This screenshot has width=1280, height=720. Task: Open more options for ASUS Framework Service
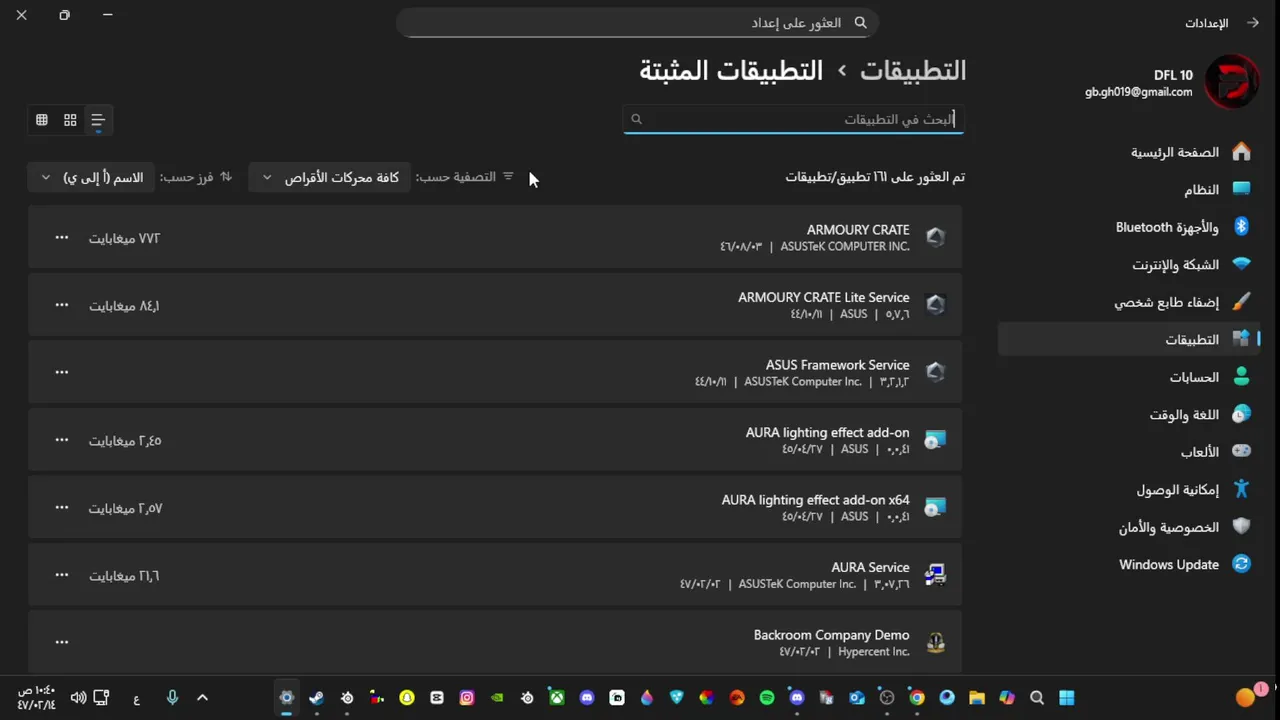[62, 372]
